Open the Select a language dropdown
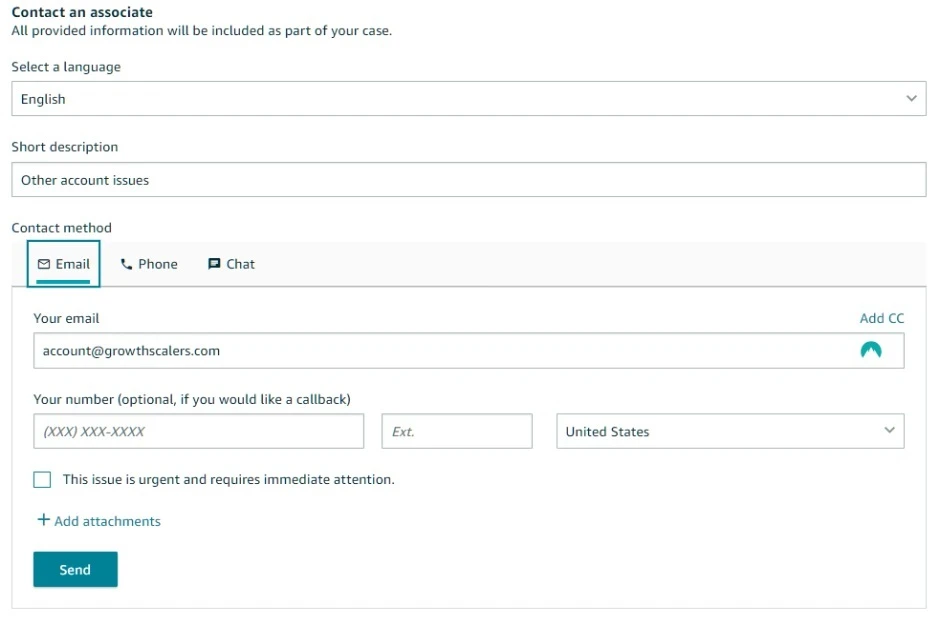The width and height of the screenshot is (939, 621). pyautogui.click(x=469, y=99)
